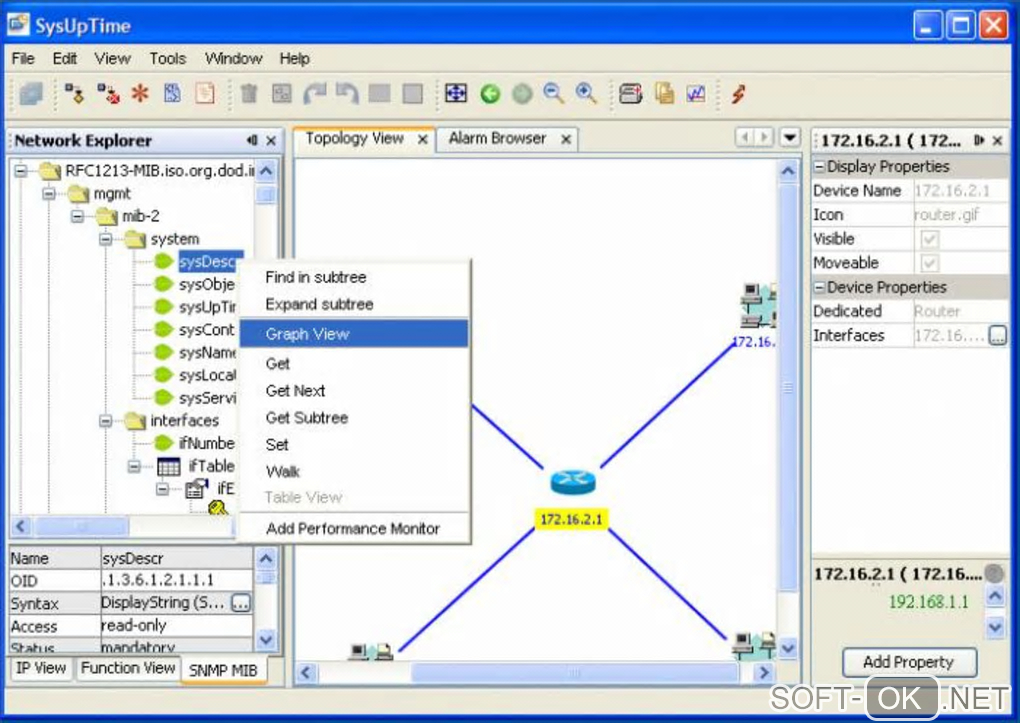
Task: Click the green back arrow icon
Action: pos(490,94)
